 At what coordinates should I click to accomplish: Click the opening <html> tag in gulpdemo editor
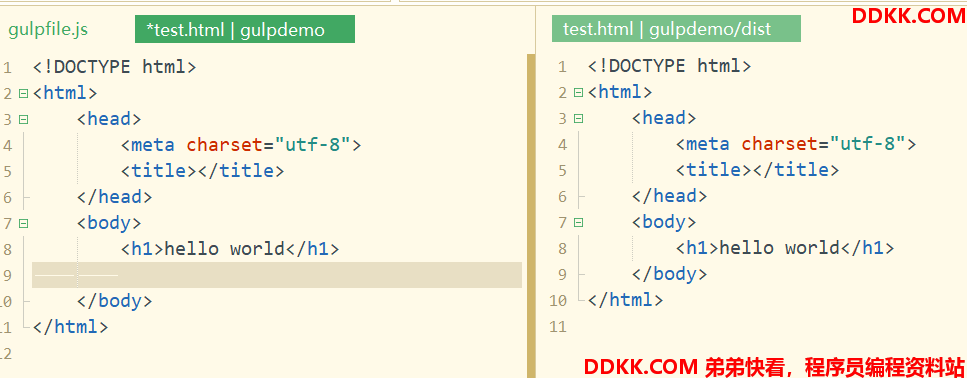(65, 94)
